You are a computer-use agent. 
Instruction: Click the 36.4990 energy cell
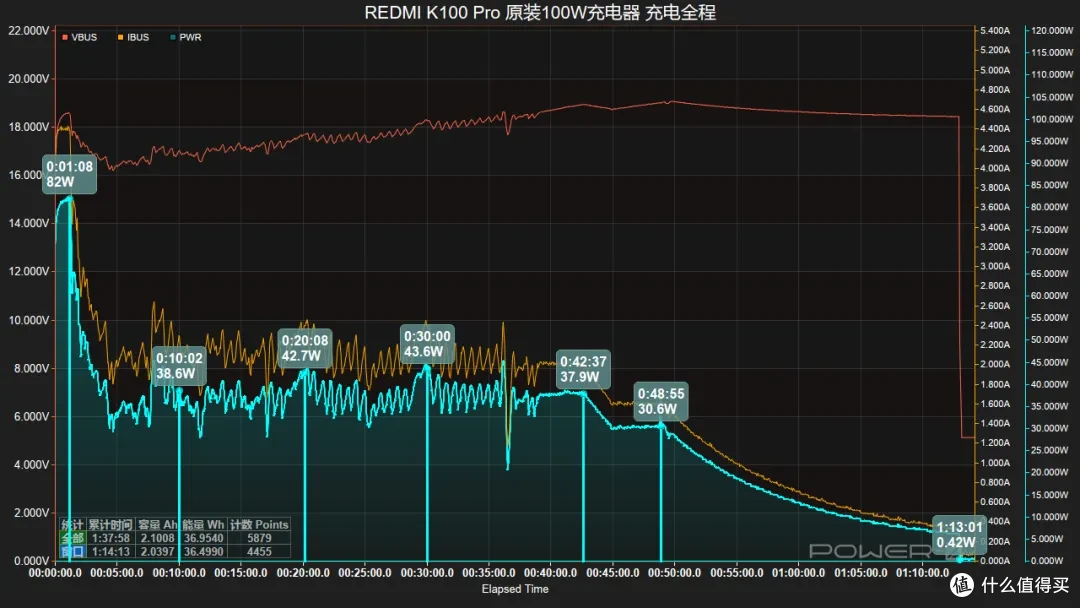pos(203,552)
